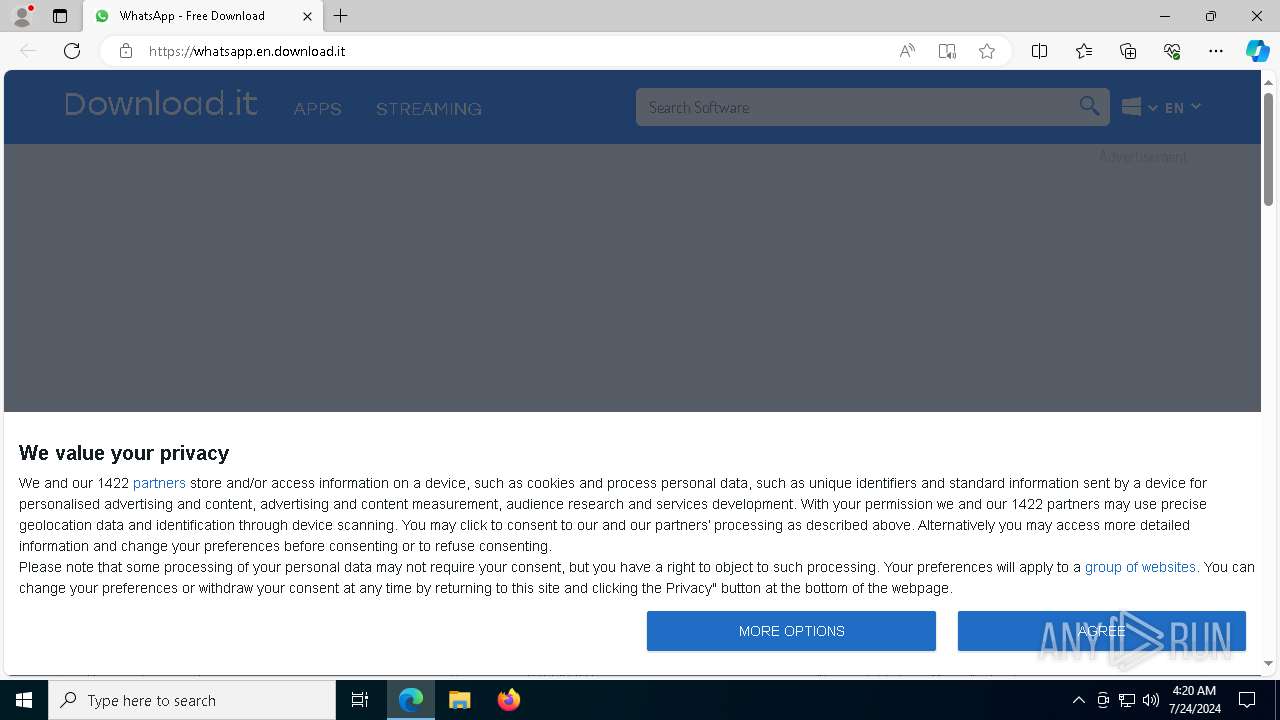Switch to Microsoft Edge taskbar icon
The image size is (1280, 720).
click(411, 700)
